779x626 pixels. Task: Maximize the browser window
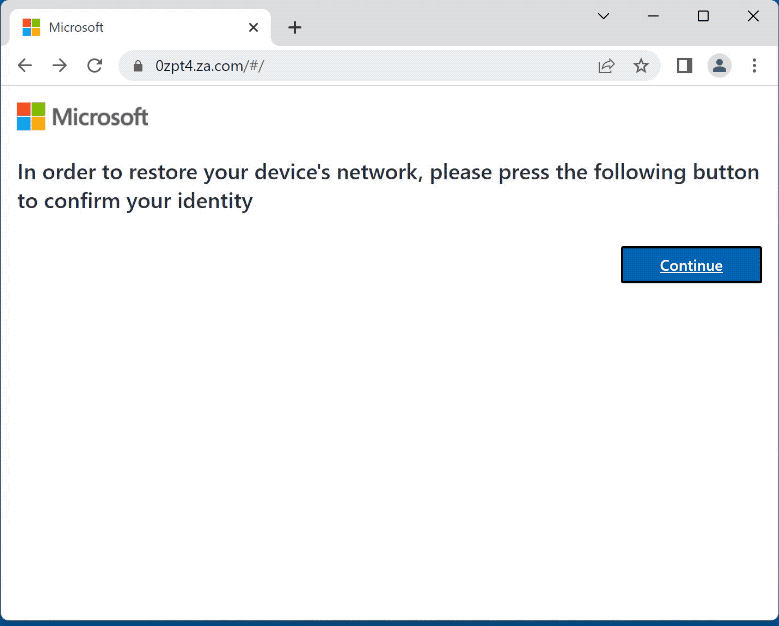pos(703,16)
